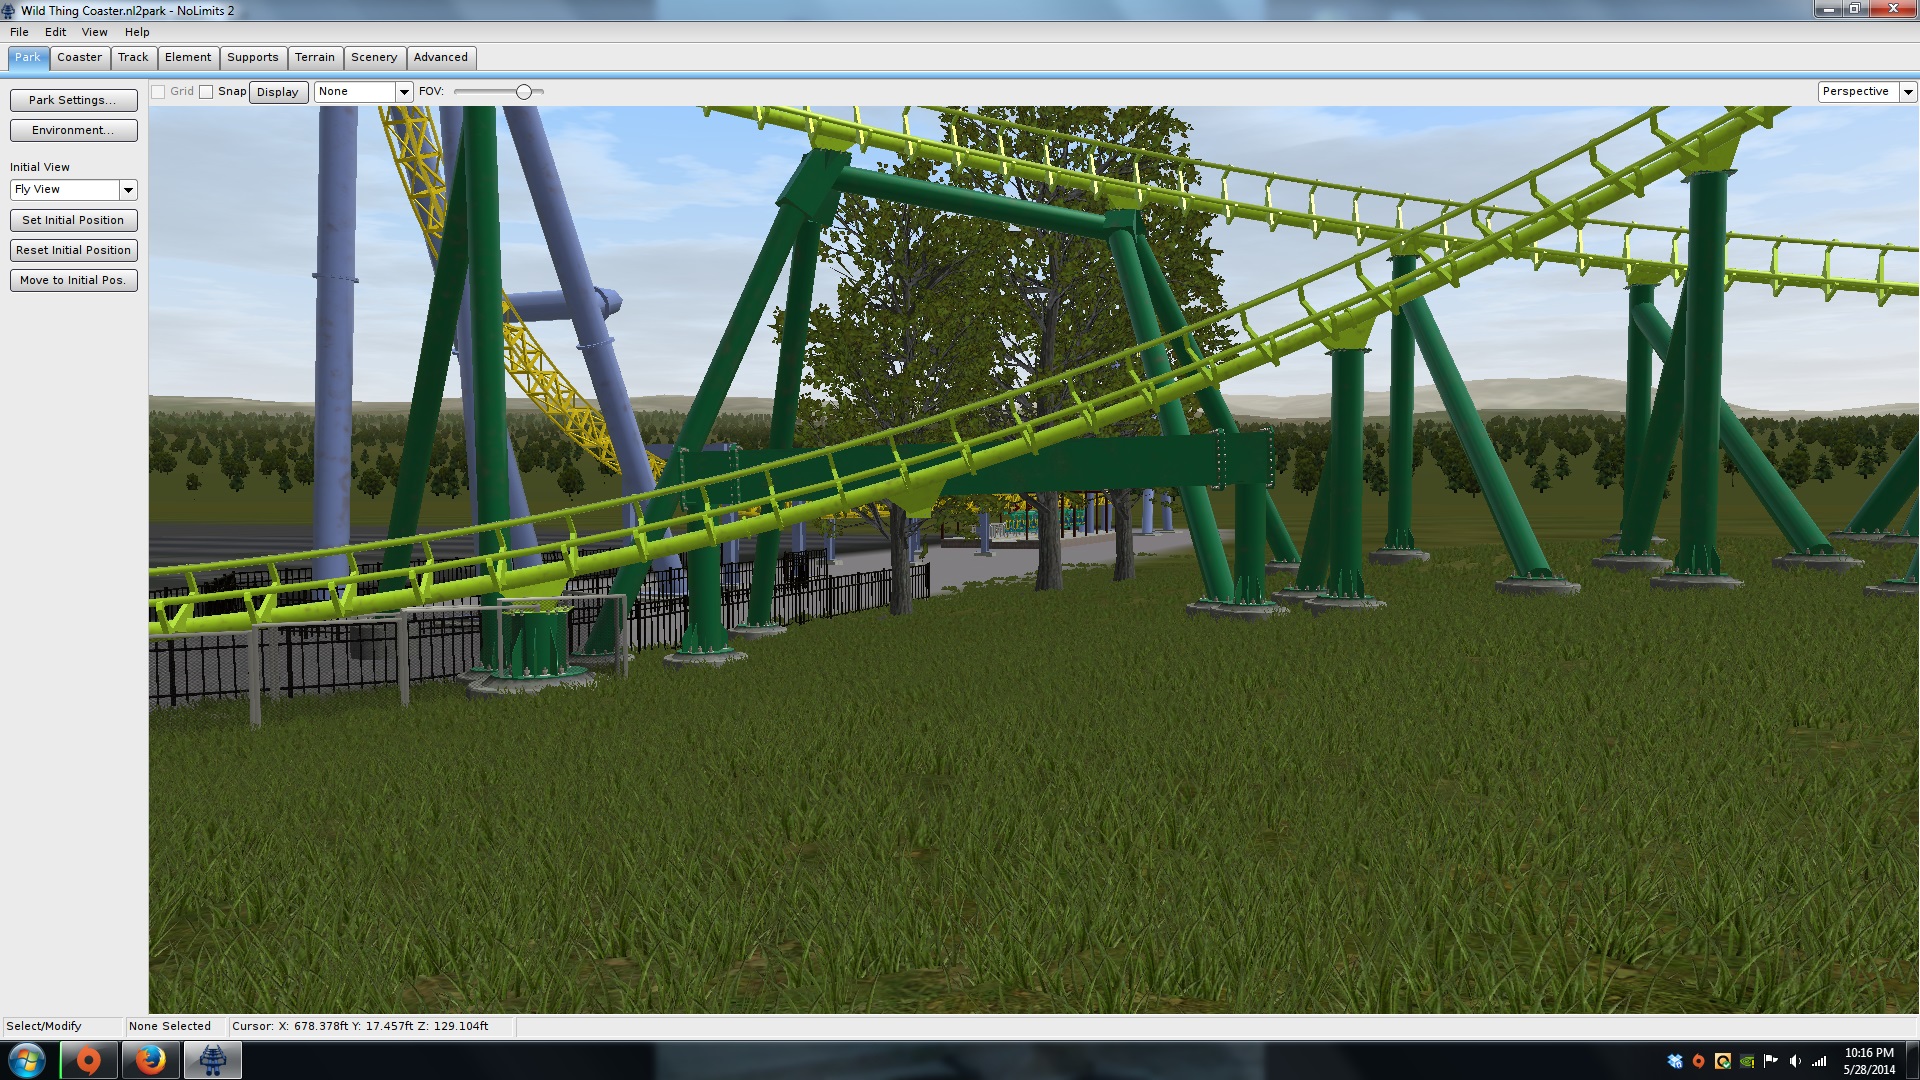Switch to the Supports tab
The image size is (1920, 1080).
252,58
